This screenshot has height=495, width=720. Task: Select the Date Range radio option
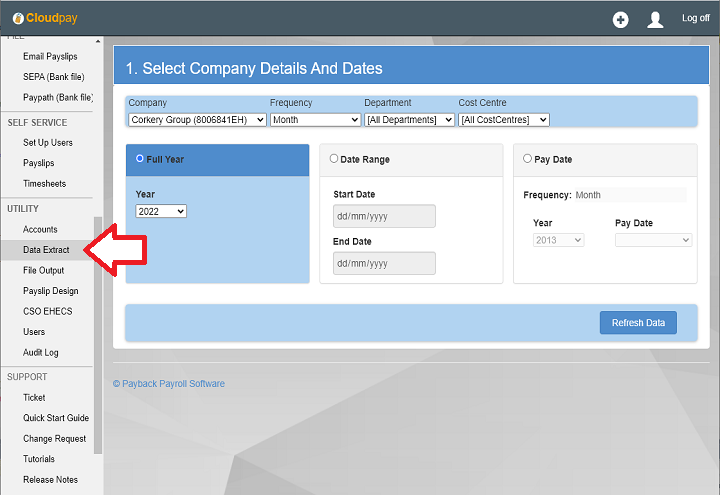334,159
